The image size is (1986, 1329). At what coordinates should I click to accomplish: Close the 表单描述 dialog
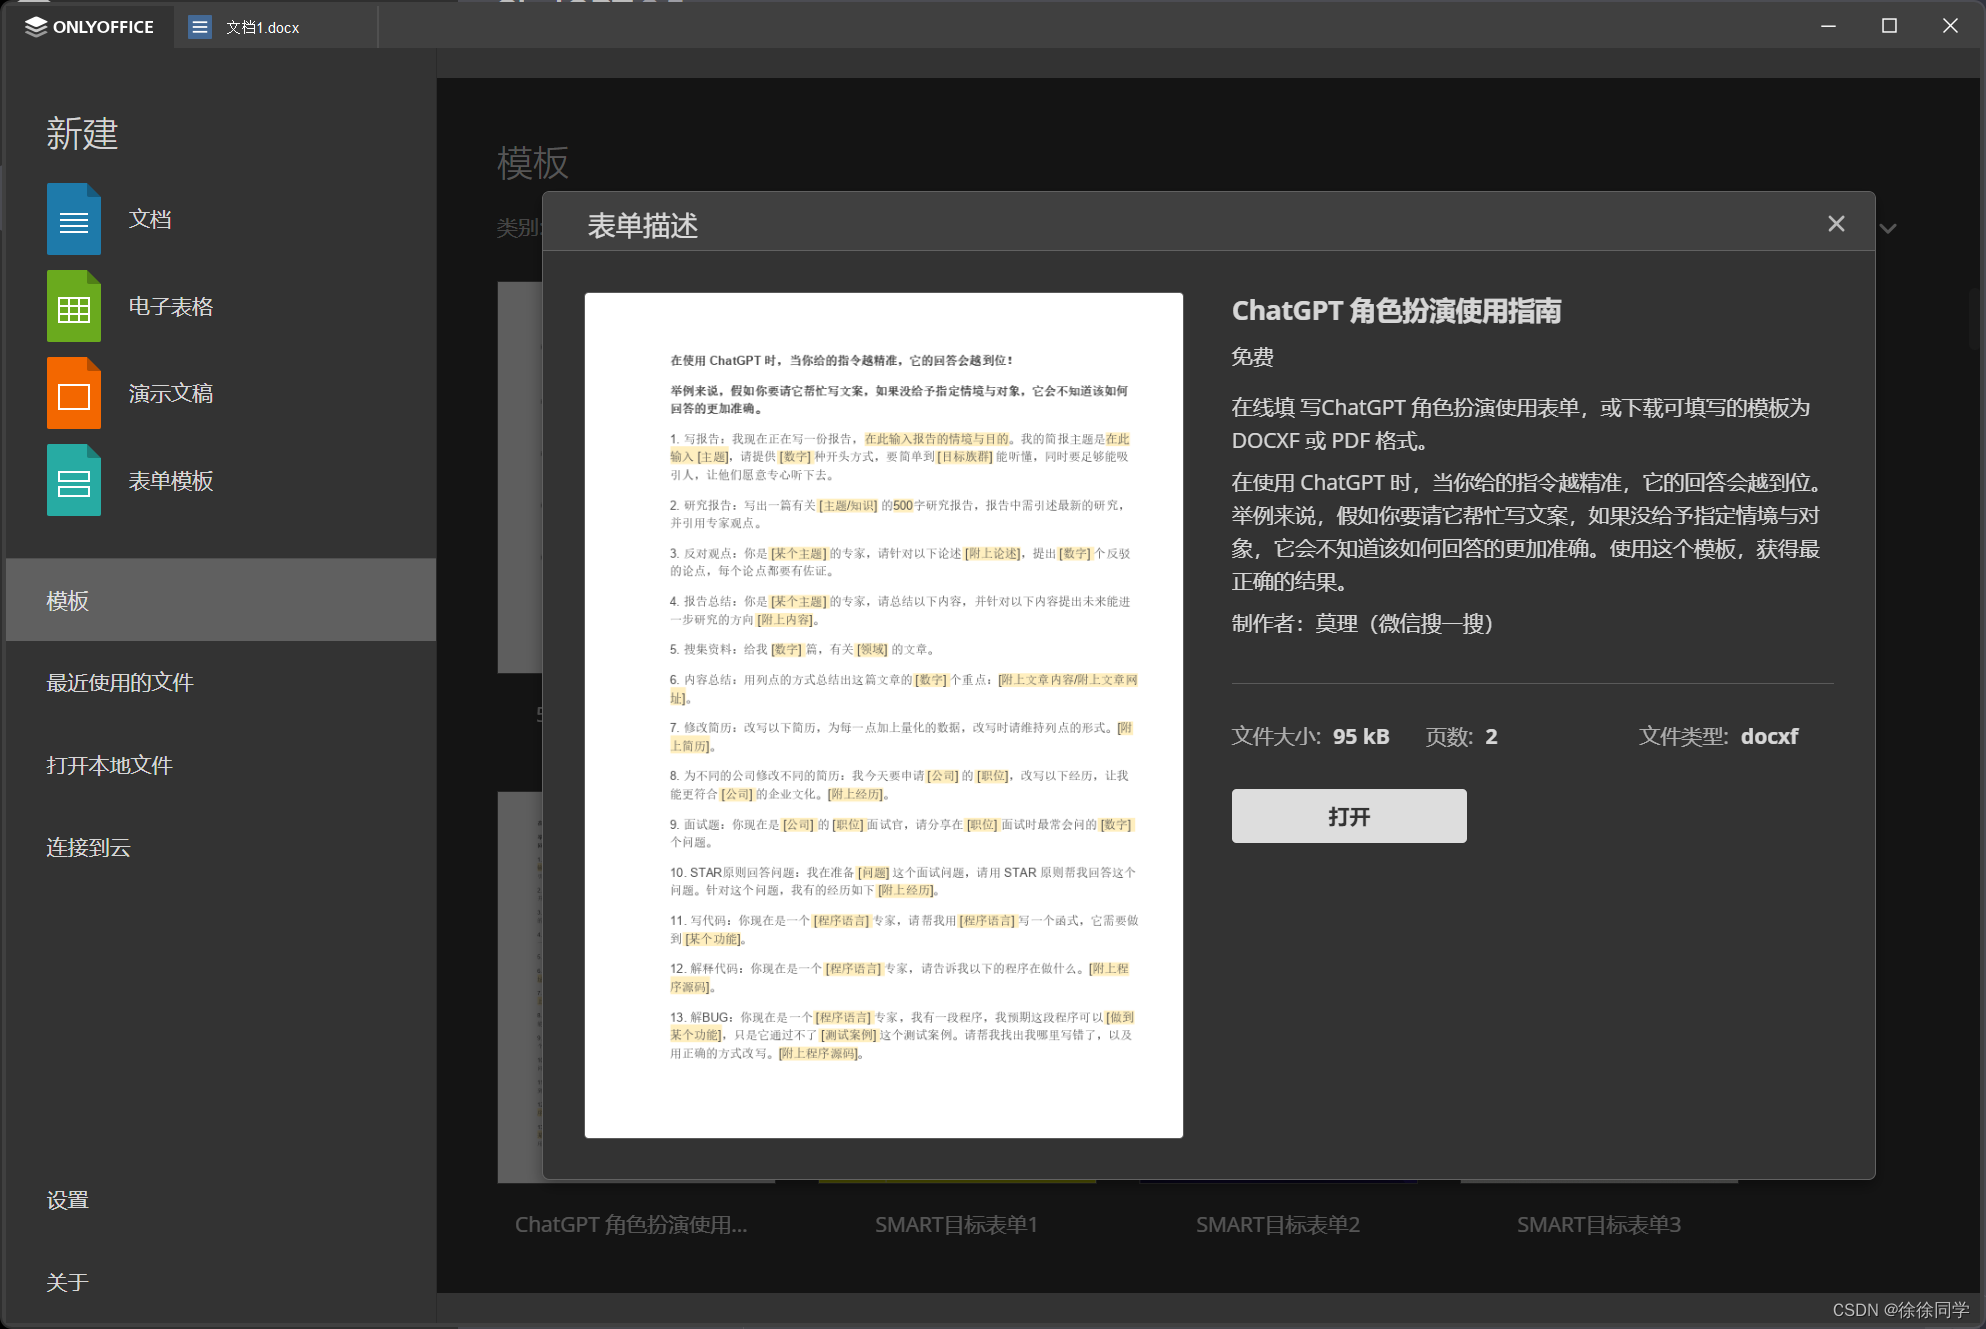[1836, 224]
